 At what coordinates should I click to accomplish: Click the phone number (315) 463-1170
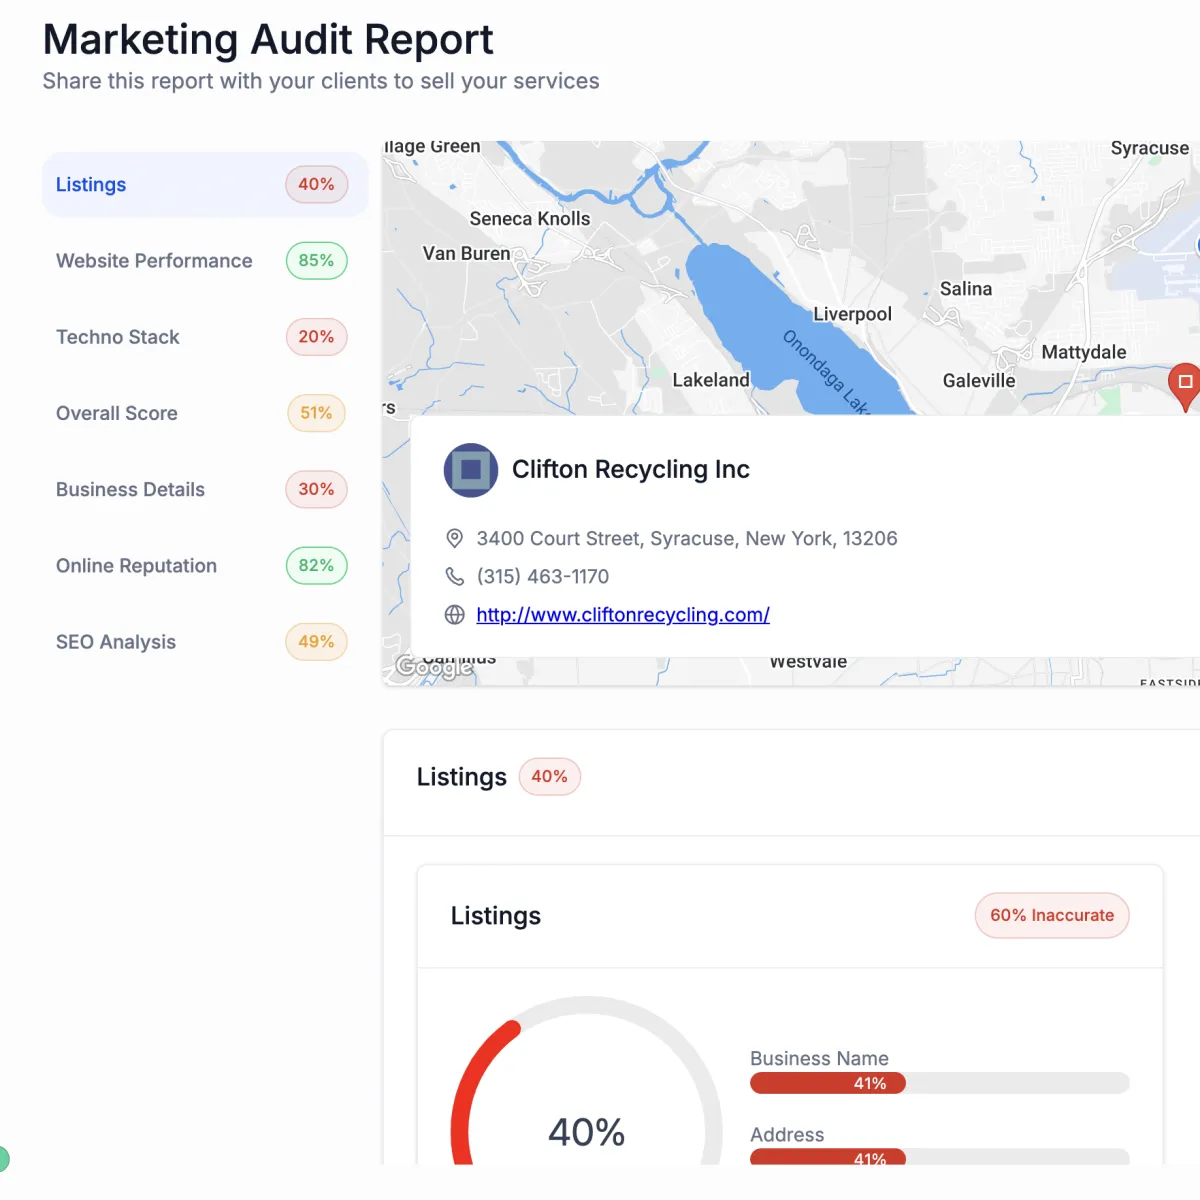point(543,576)
